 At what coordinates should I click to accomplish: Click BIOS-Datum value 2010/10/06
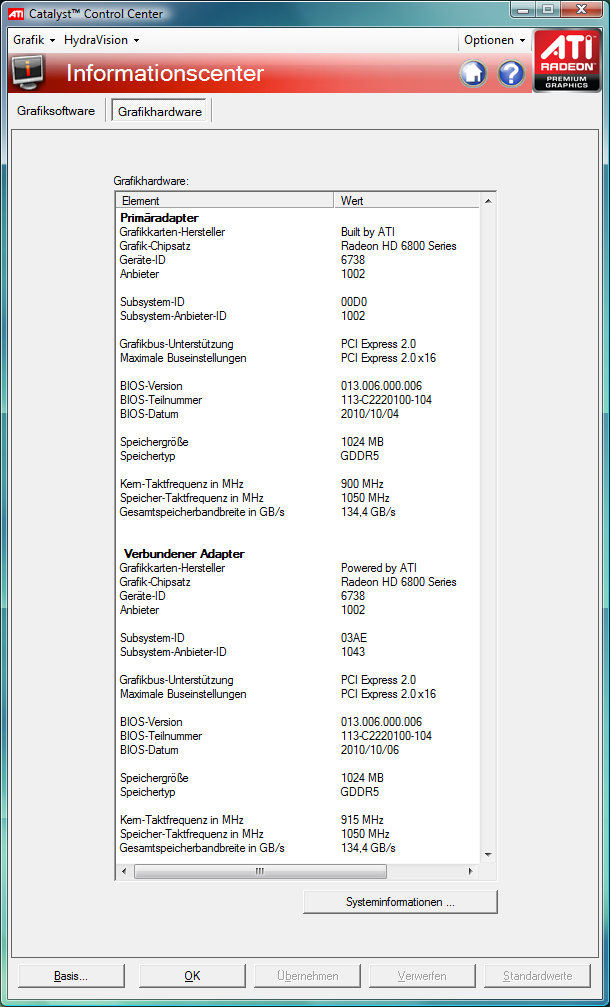(370, 749)
